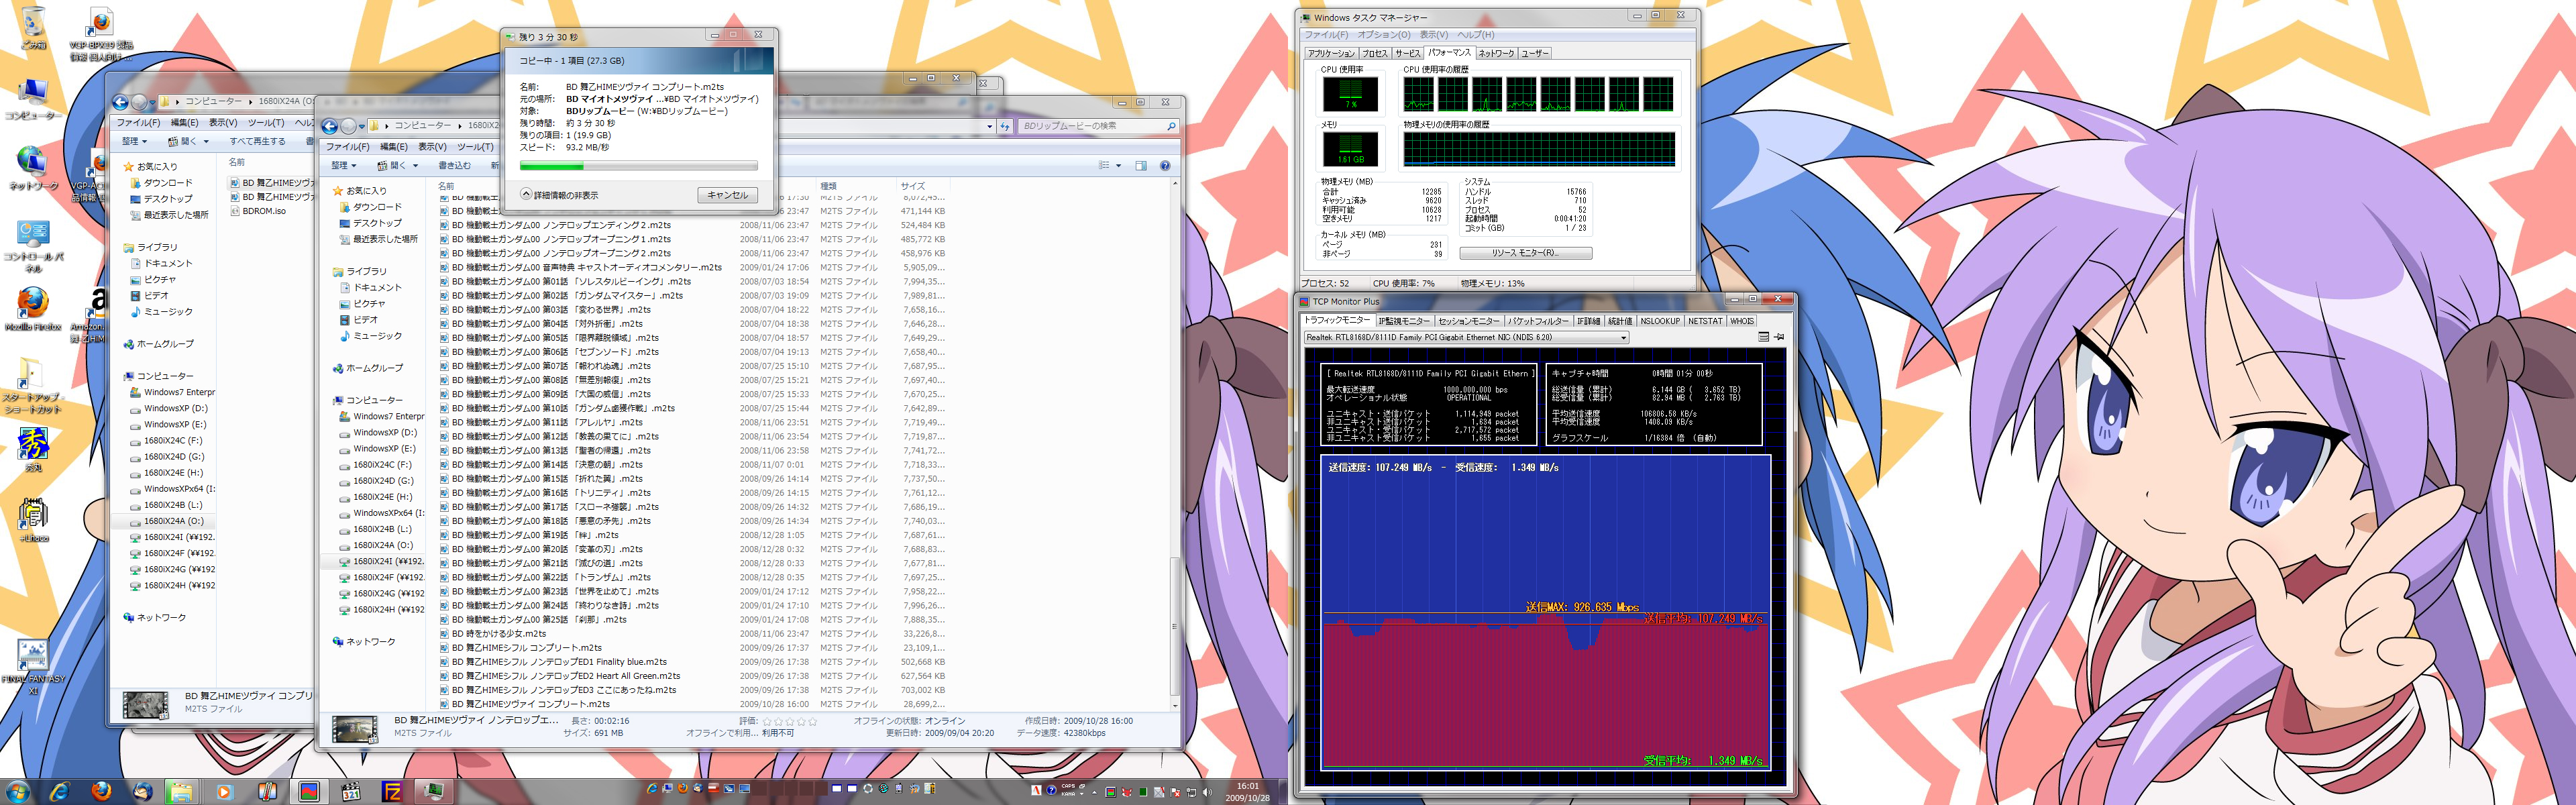
Task: Open Media Player Classic taskbar icon
Action: [x=351, y=791]
